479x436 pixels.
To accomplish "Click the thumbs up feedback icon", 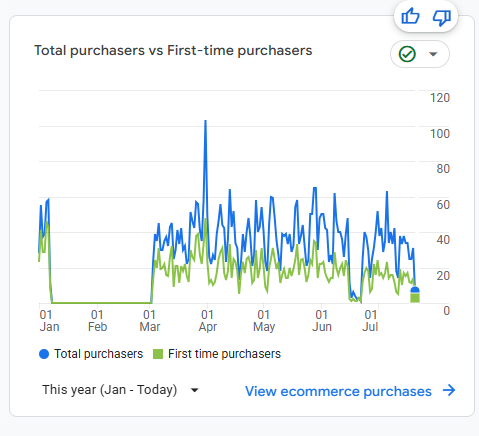I will (410, 16).
